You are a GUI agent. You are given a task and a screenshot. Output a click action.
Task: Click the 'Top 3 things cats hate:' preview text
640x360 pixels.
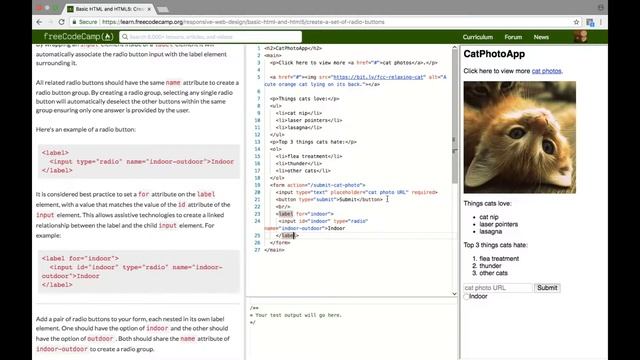[x=496, y=245]
